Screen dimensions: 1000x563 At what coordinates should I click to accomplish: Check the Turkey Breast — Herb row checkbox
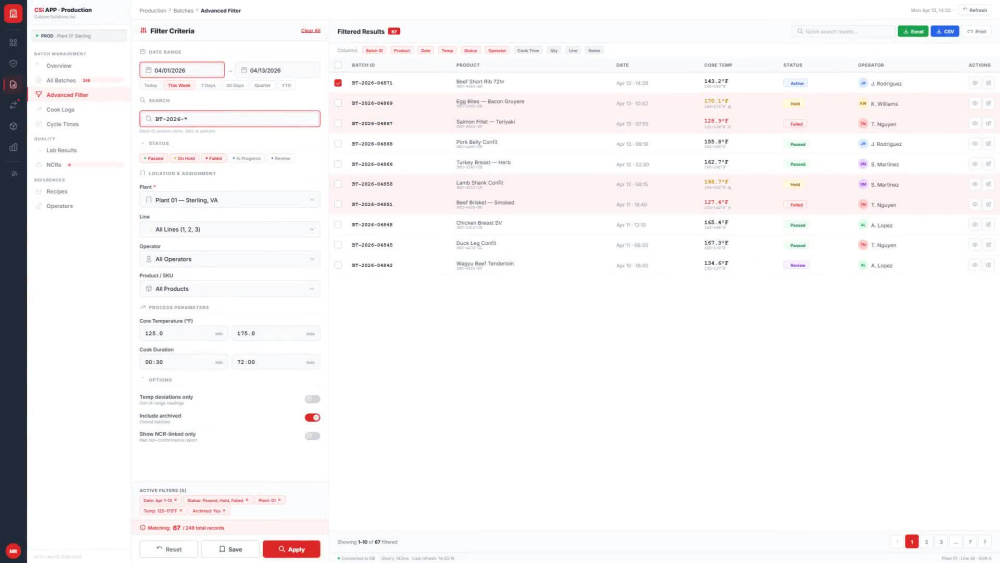[338, 164]
